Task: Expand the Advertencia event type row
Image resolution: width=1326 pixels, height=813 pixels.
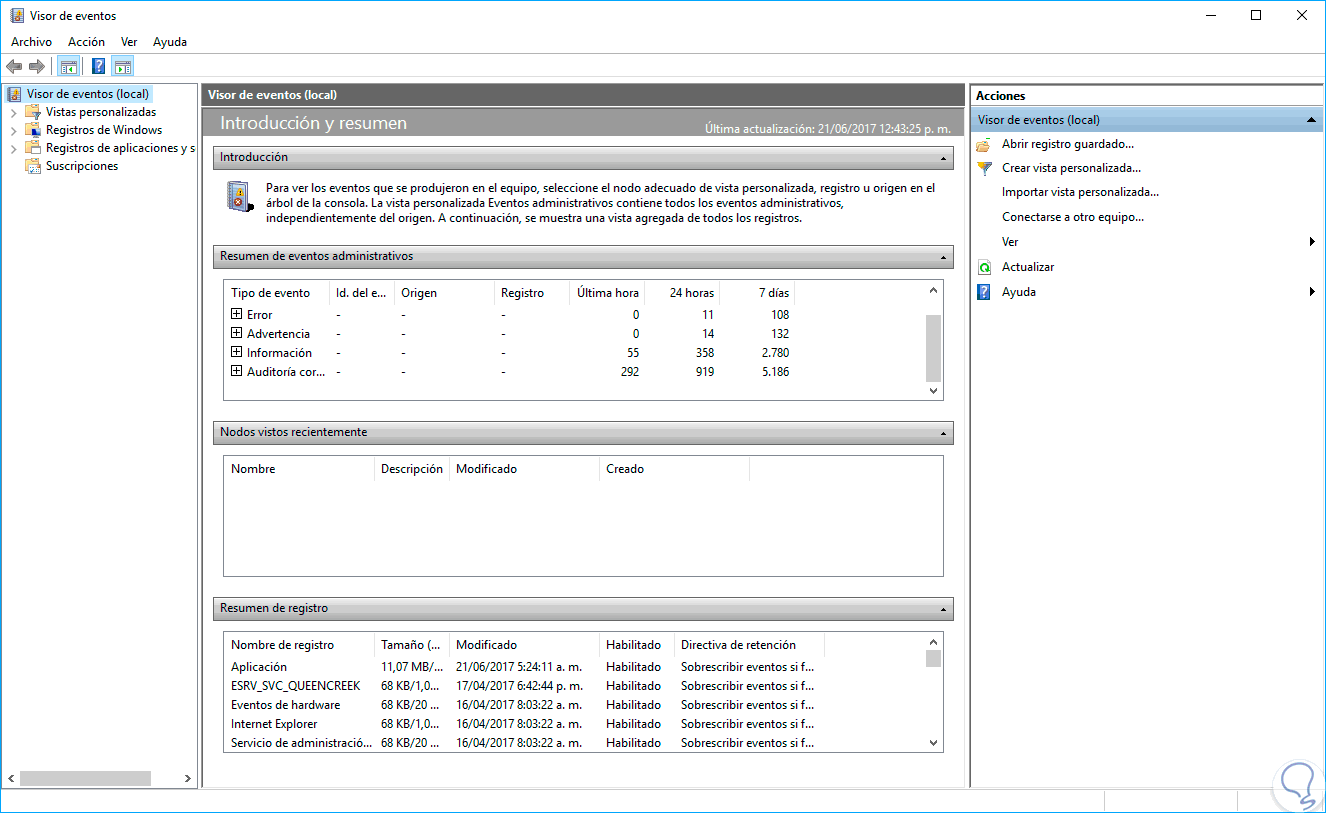Action: click(x=237, y=333)
